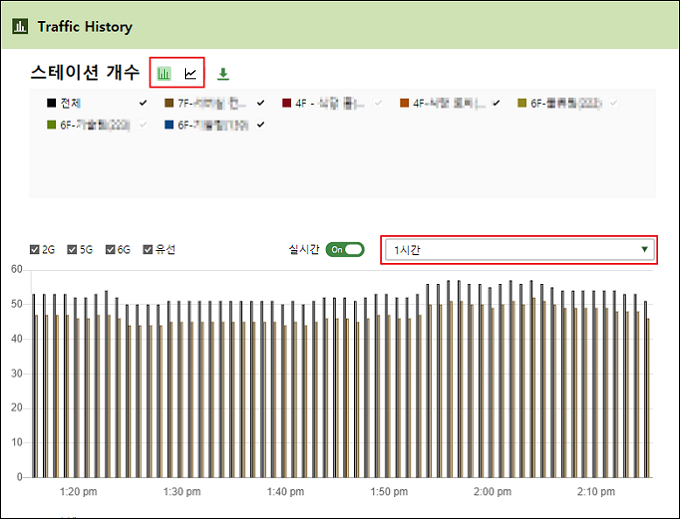Toggle the 6F green legend checkmark
Viewport: 680px width, 519px height.
(143, 125)
